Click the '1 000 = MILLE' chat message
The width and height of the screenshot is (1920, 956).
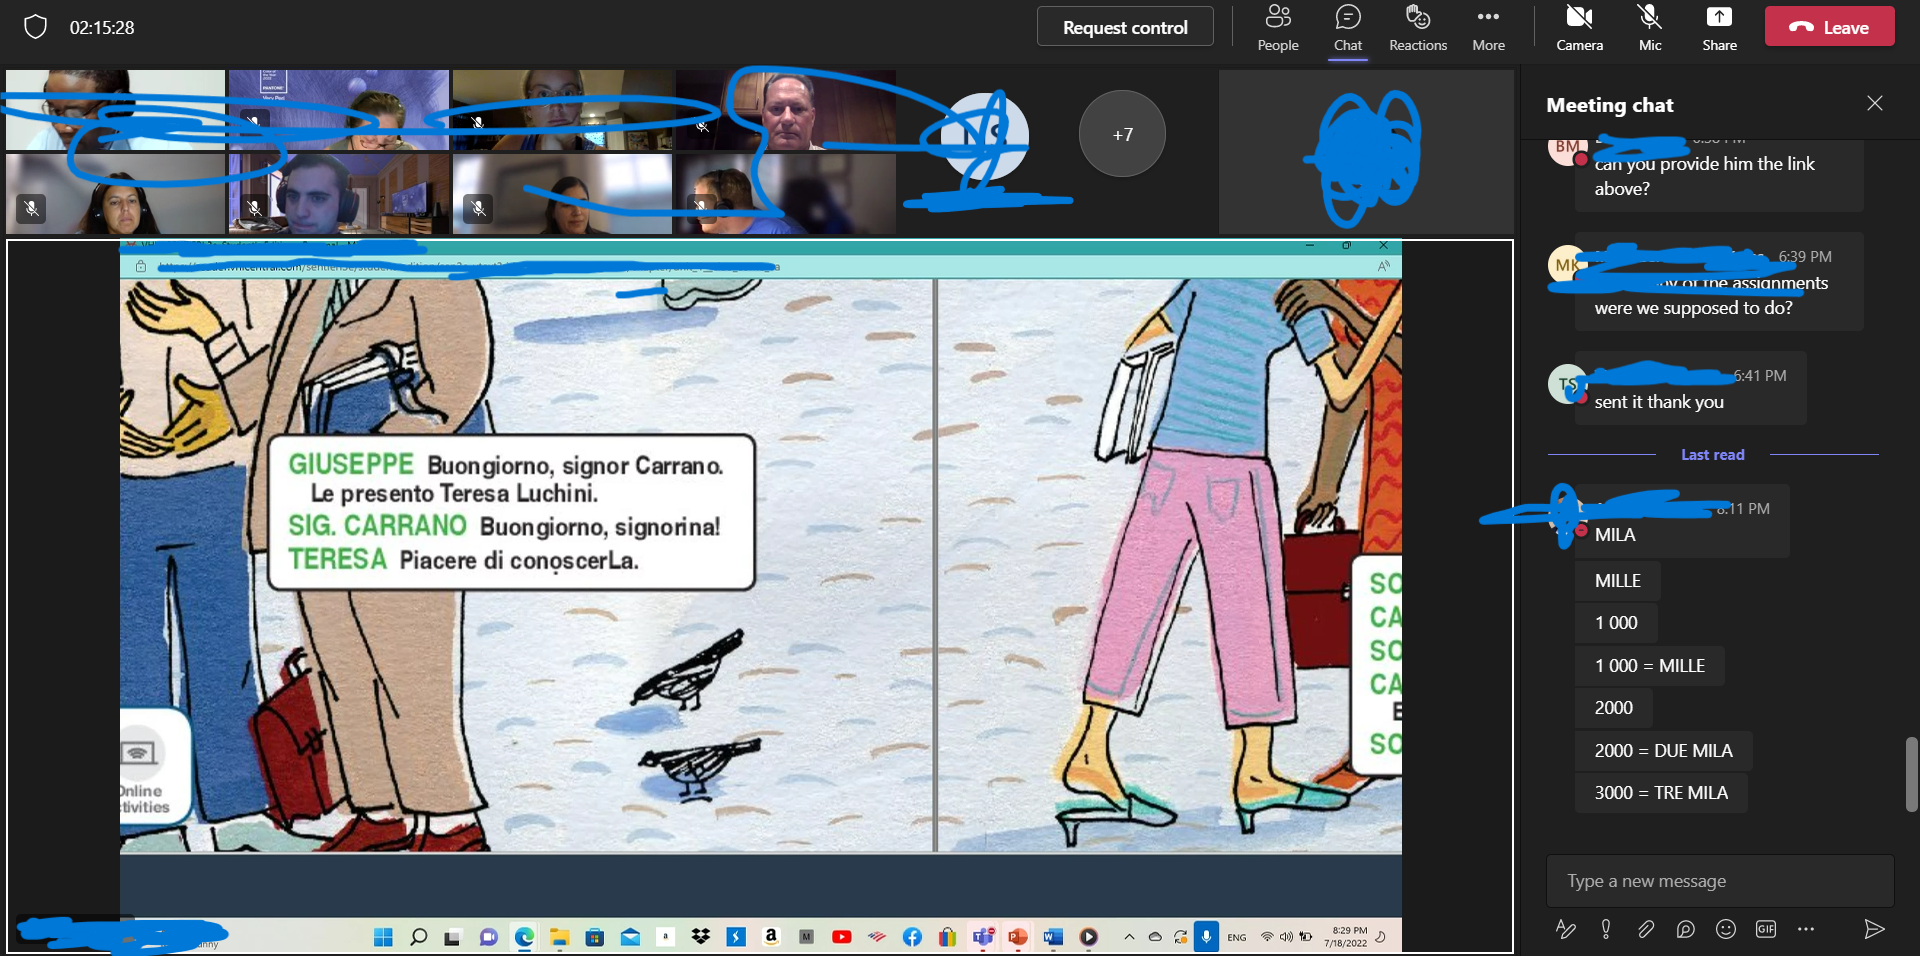click(1650, 666)
